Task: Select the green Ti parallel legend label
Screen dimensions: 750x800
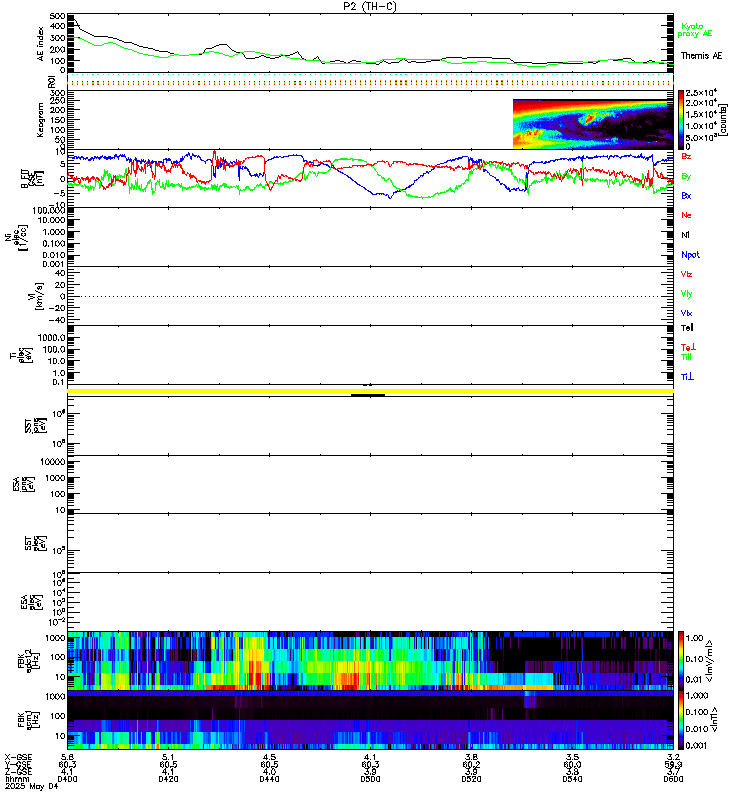Action: (686, 357)
